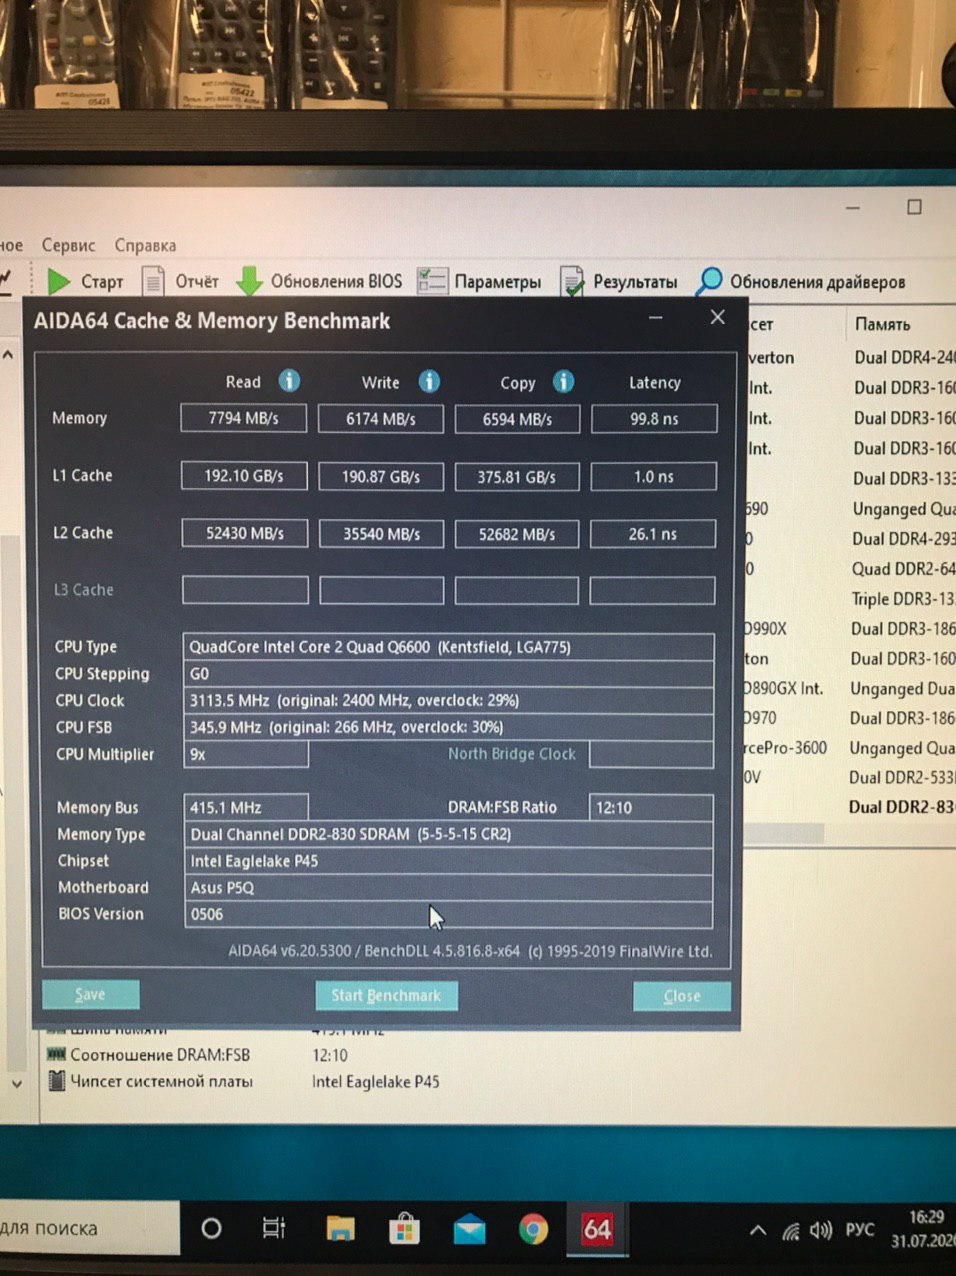Click the Память column header
956x1276 pixels.
882,324
